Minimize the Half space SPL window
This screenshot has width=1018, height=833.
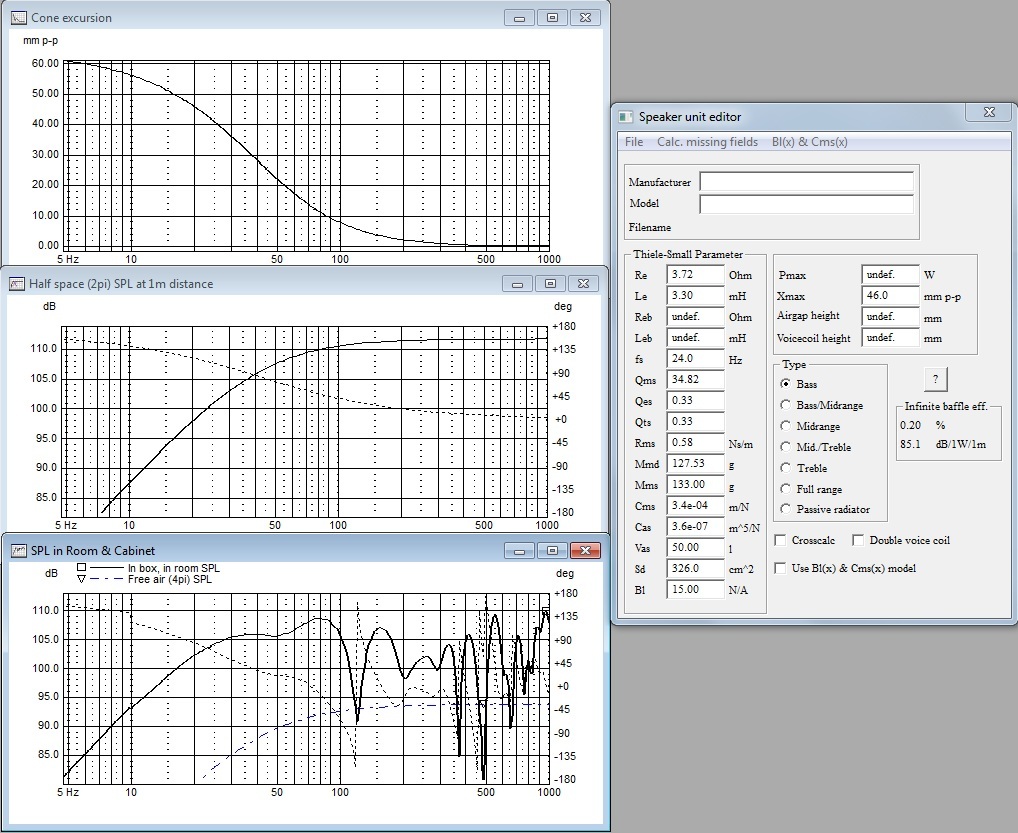519,284
